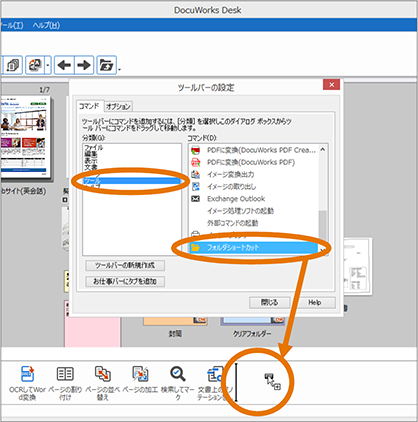Go back with the left arrow
Viewport: 418px width, 422px height.
64,65
